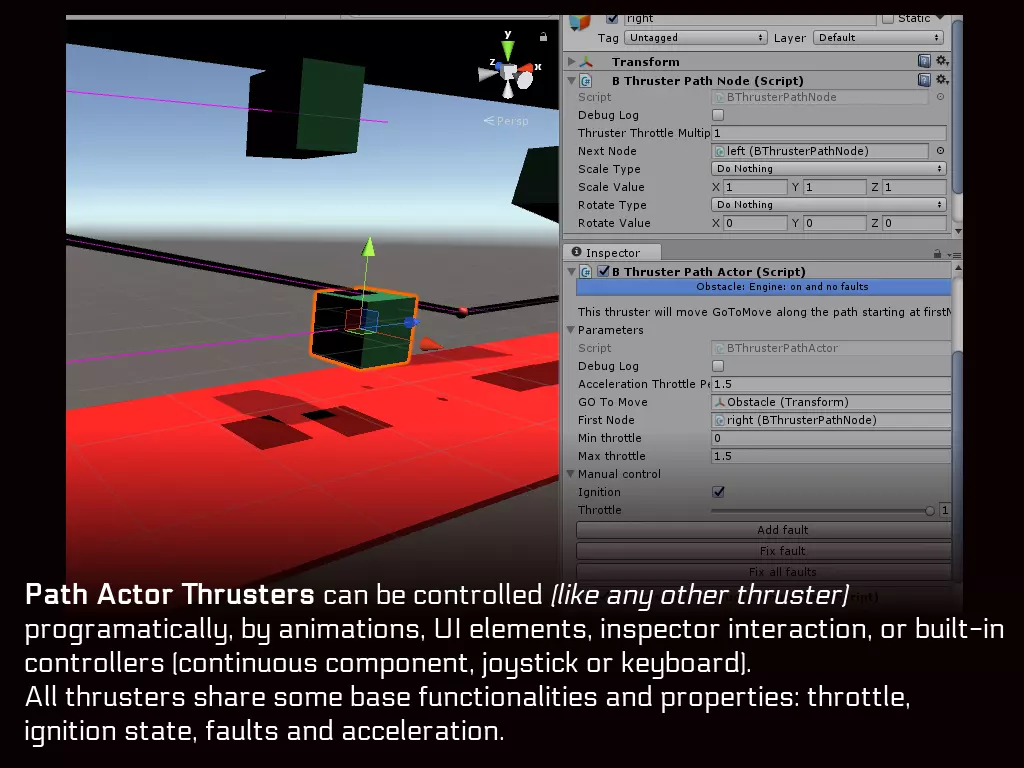
Task: Click the Next Node field left (BThrusterPathNode)
Action: point(820,151)
